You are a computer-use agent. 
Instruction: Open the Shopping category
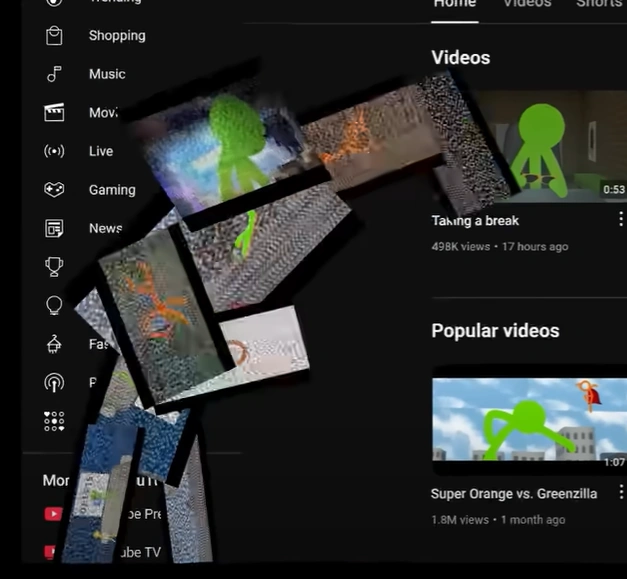(117, 36)
